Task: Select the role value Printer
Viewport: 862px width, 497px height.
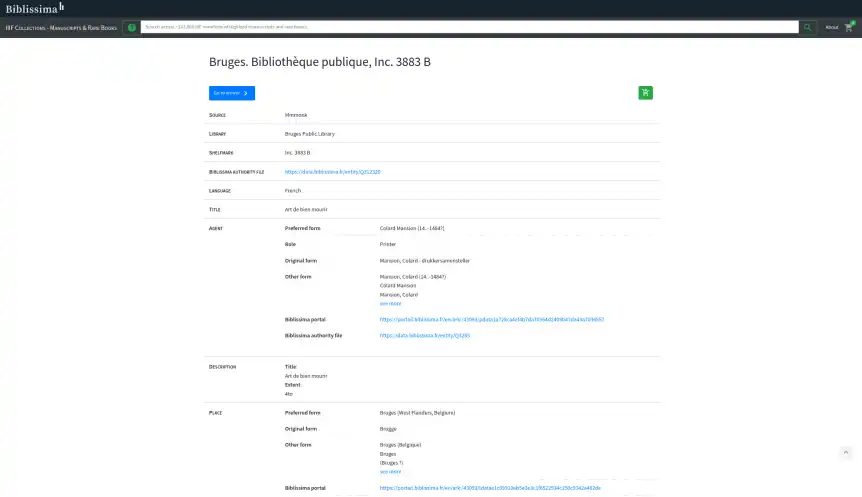Action: [388, 244]
